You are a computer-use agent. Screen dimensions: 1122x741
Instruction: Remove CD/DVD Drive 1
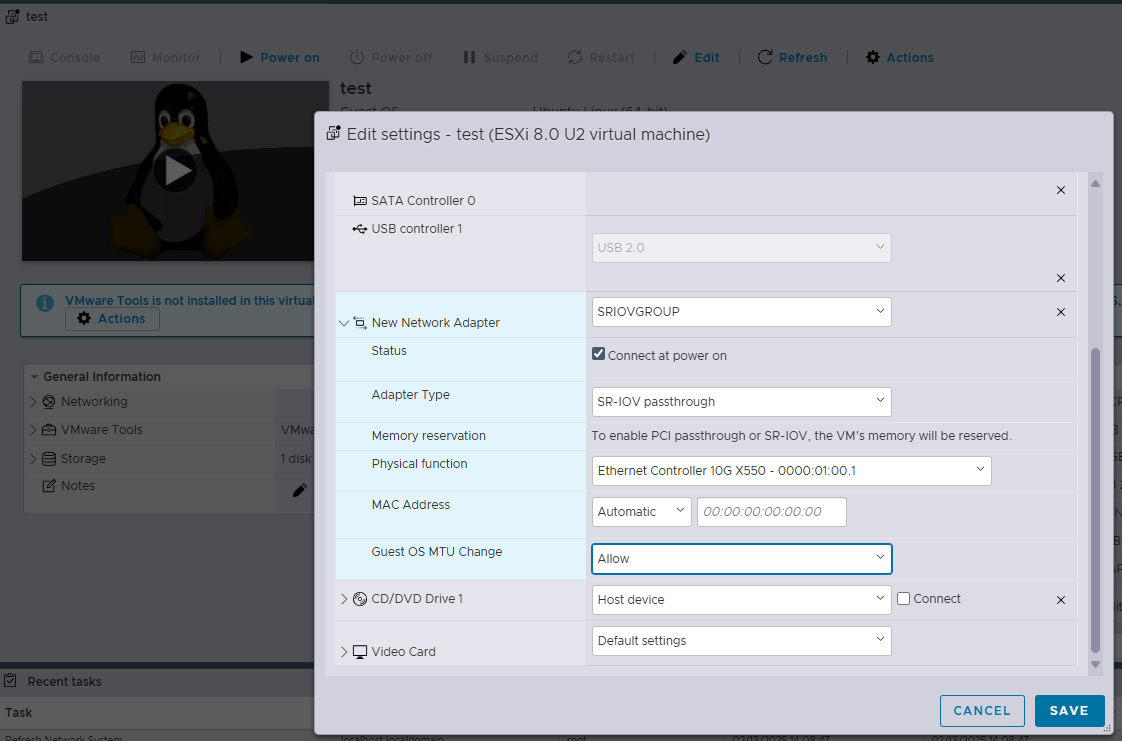coord(1060,600)
